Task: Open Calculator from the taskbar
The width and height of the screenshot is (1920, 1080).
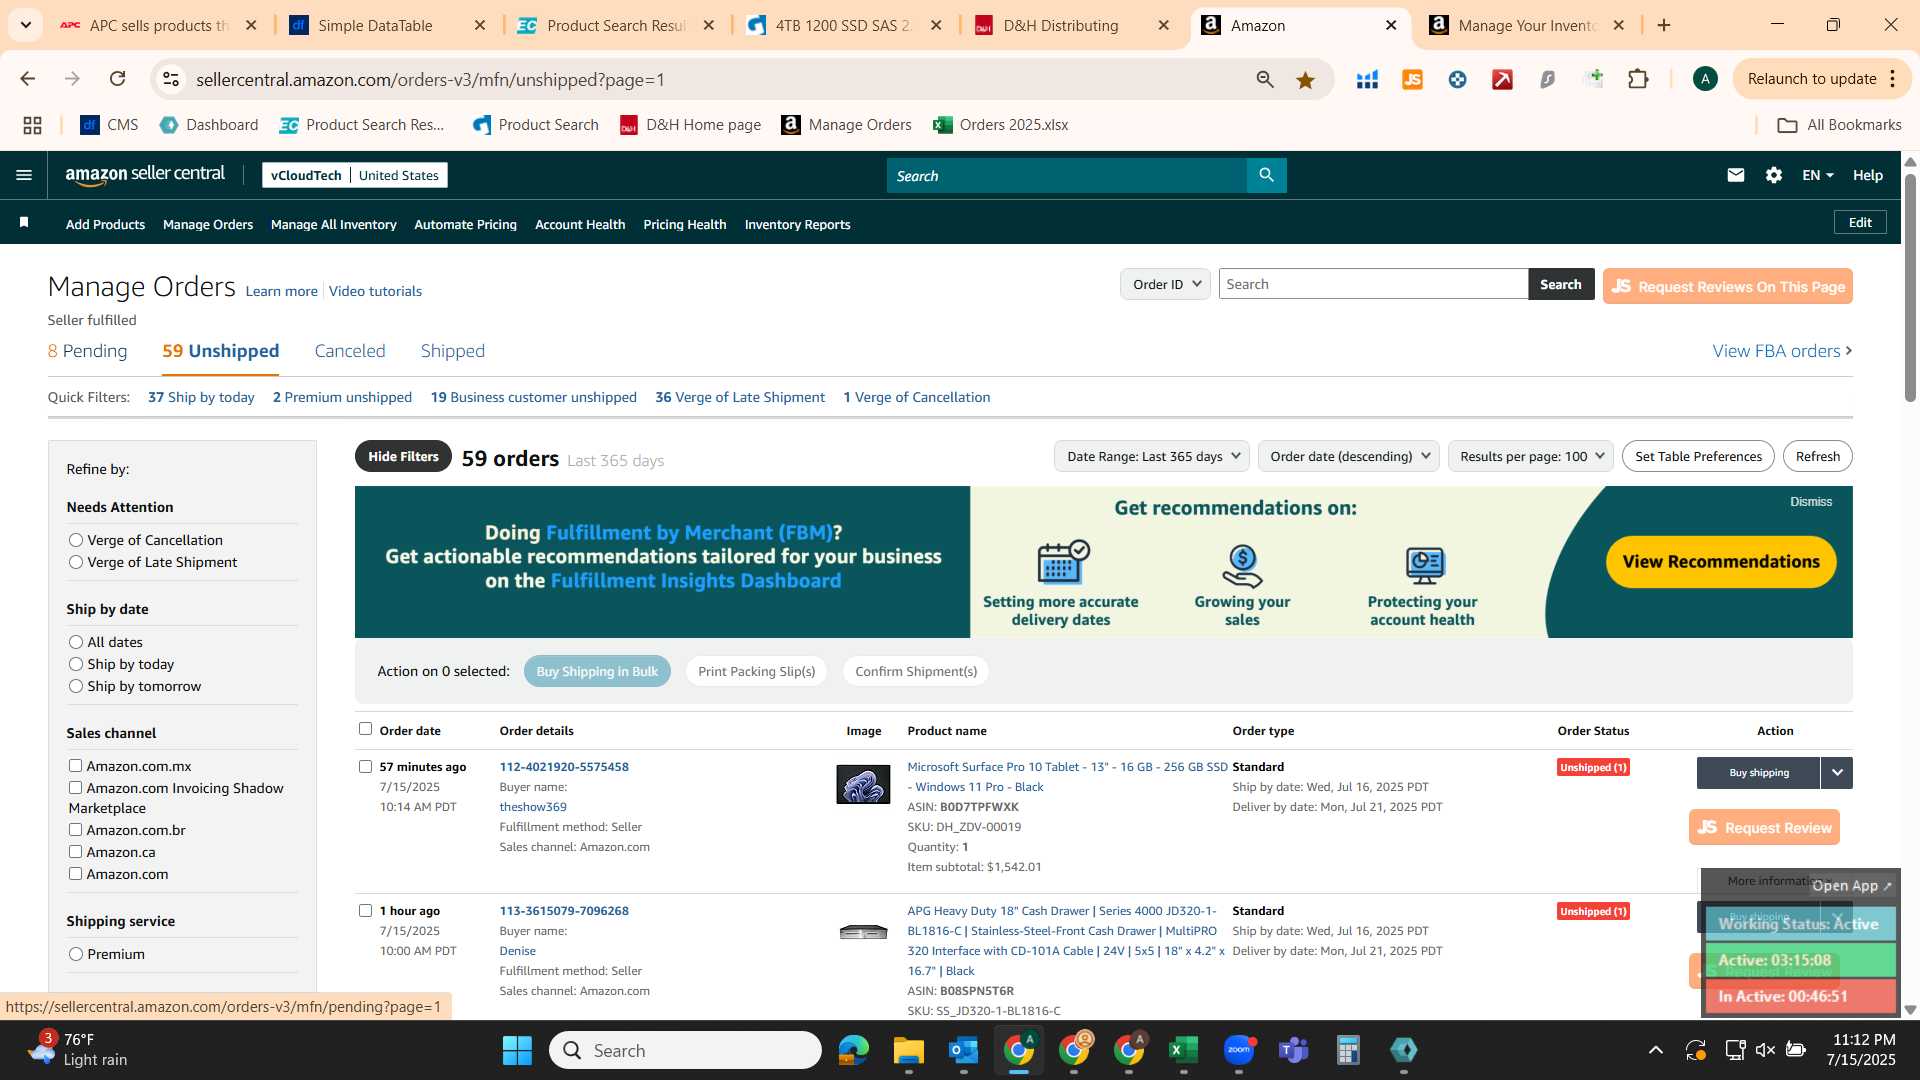Action: click(x=1348, y=1050)
